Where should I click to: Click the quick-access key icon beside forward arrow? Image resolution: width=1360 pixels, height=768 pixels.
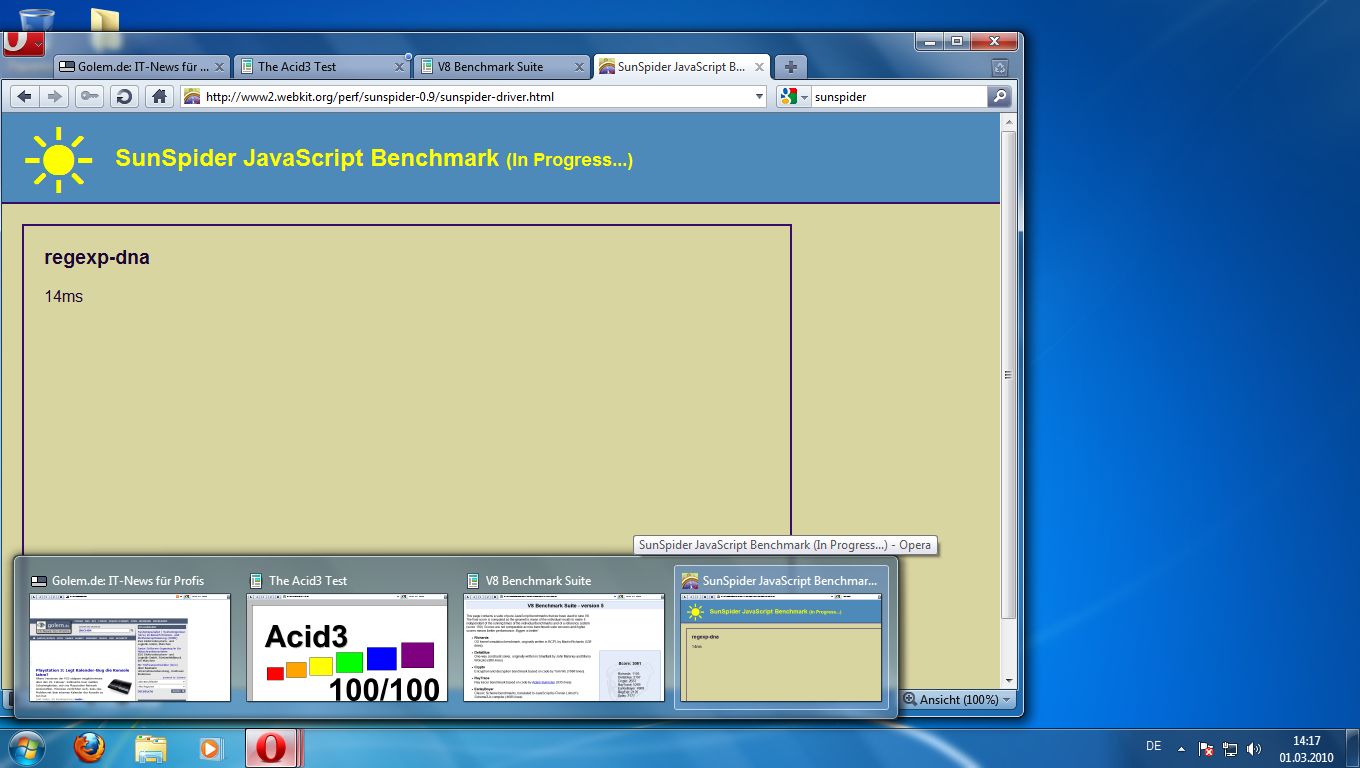[x=88, y=96]
